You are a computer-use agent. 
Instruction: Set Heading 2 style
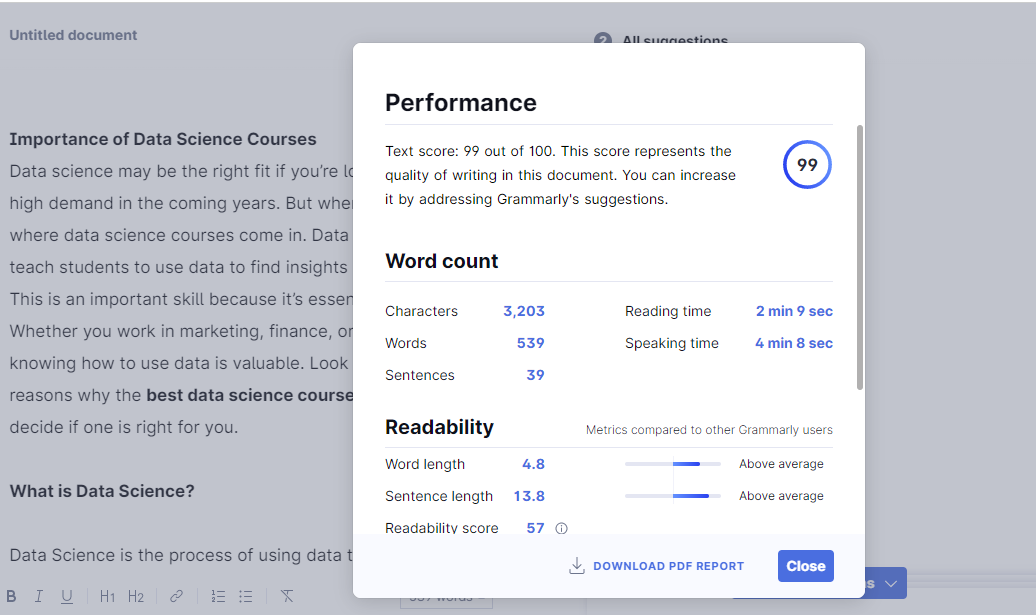point(136,596)
